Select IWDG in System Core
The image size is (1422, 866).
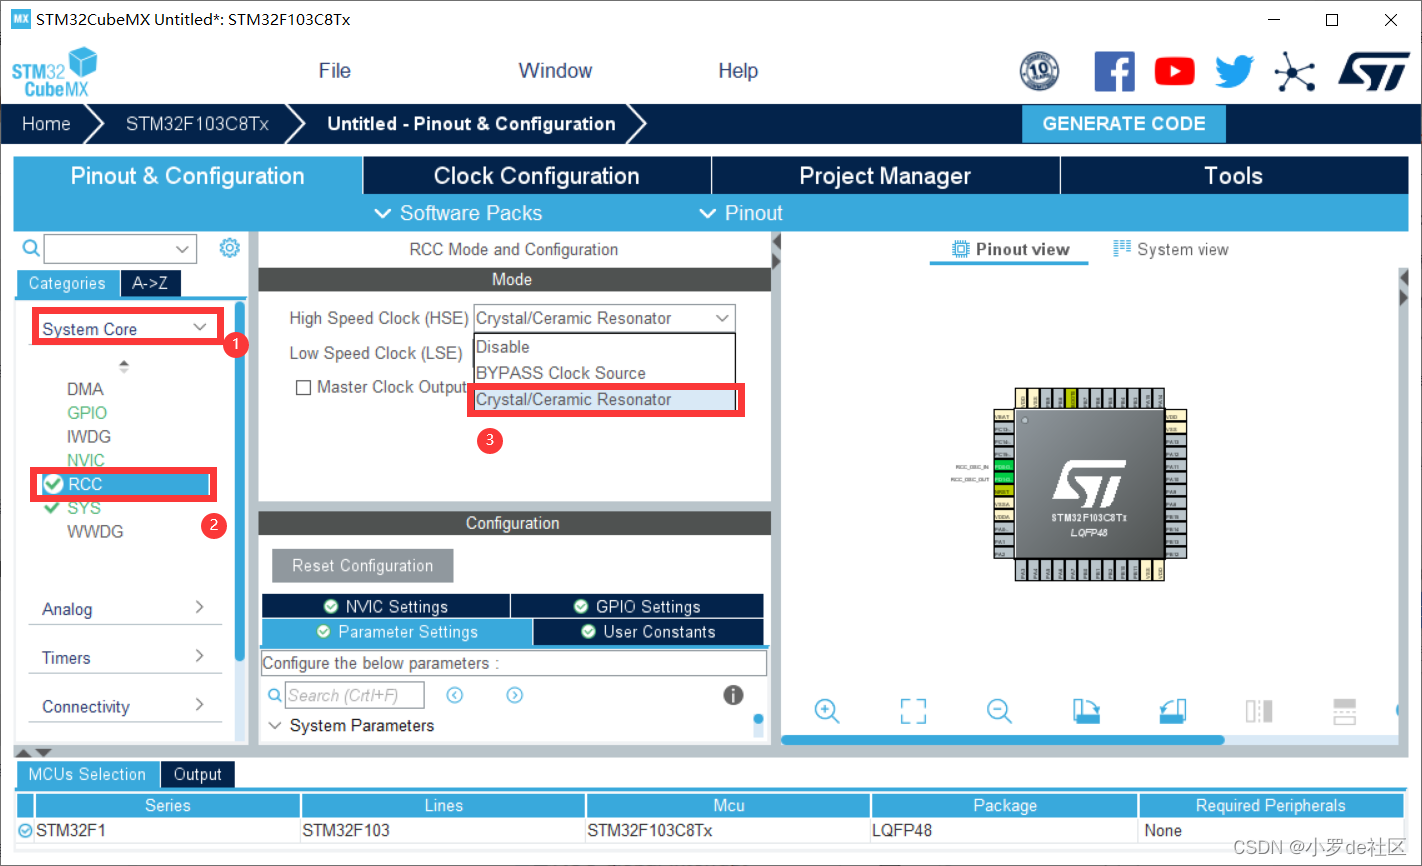click(x=89, y=437)
